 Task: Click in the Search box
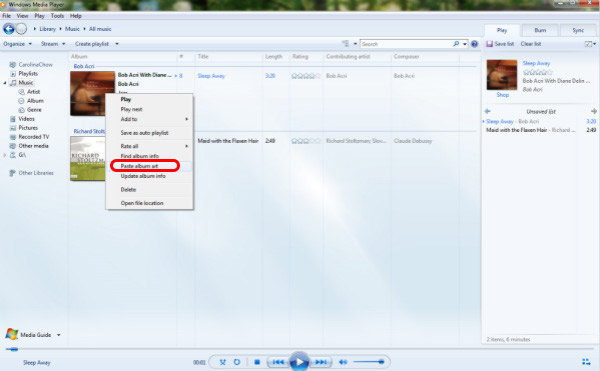tap(406, 44)
